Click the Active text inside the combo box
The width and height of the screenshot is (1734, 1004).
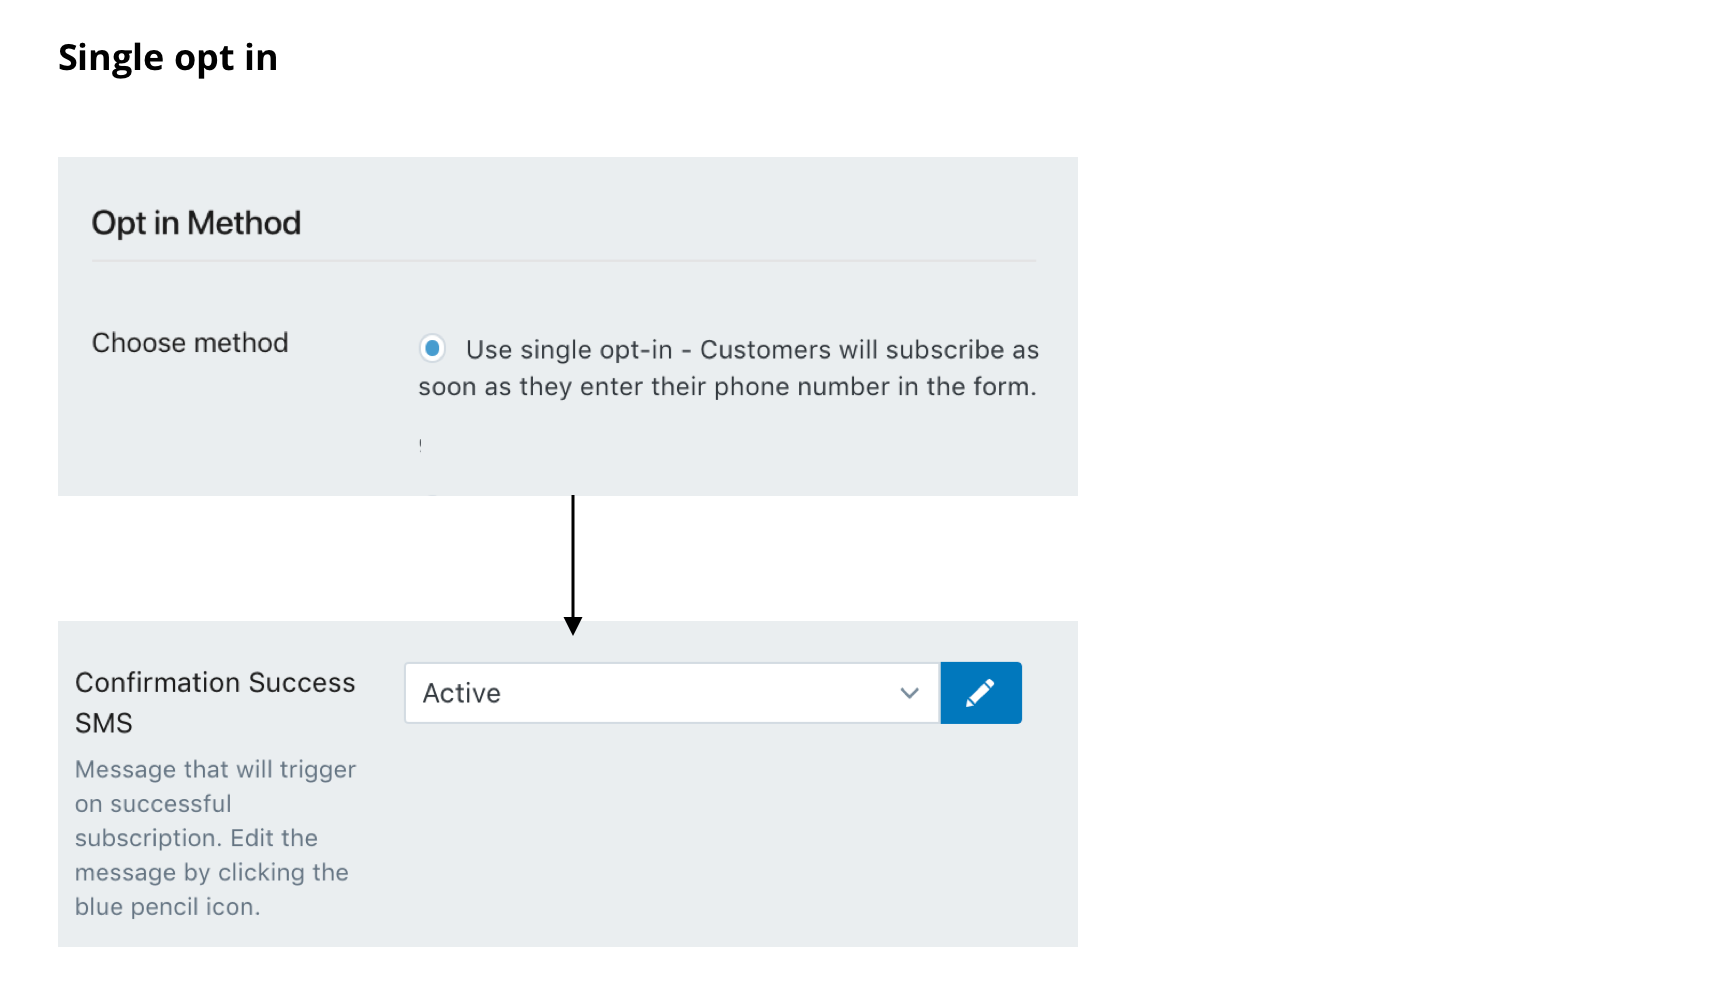(462, 693)
